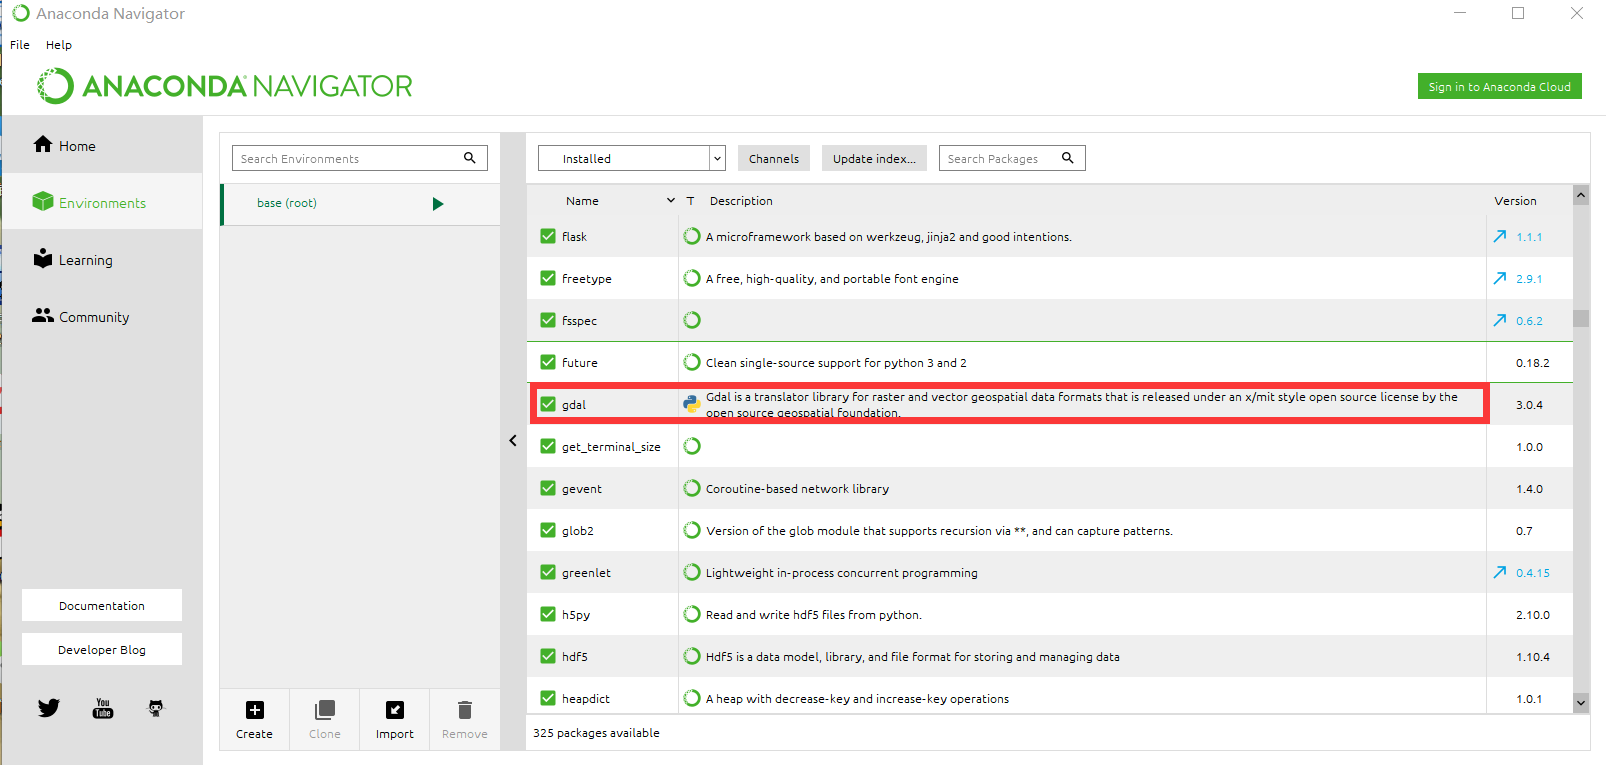Click the Learning icon in sidebar
The width and height of the screenshot is (1606, 765).
point(43,258)
